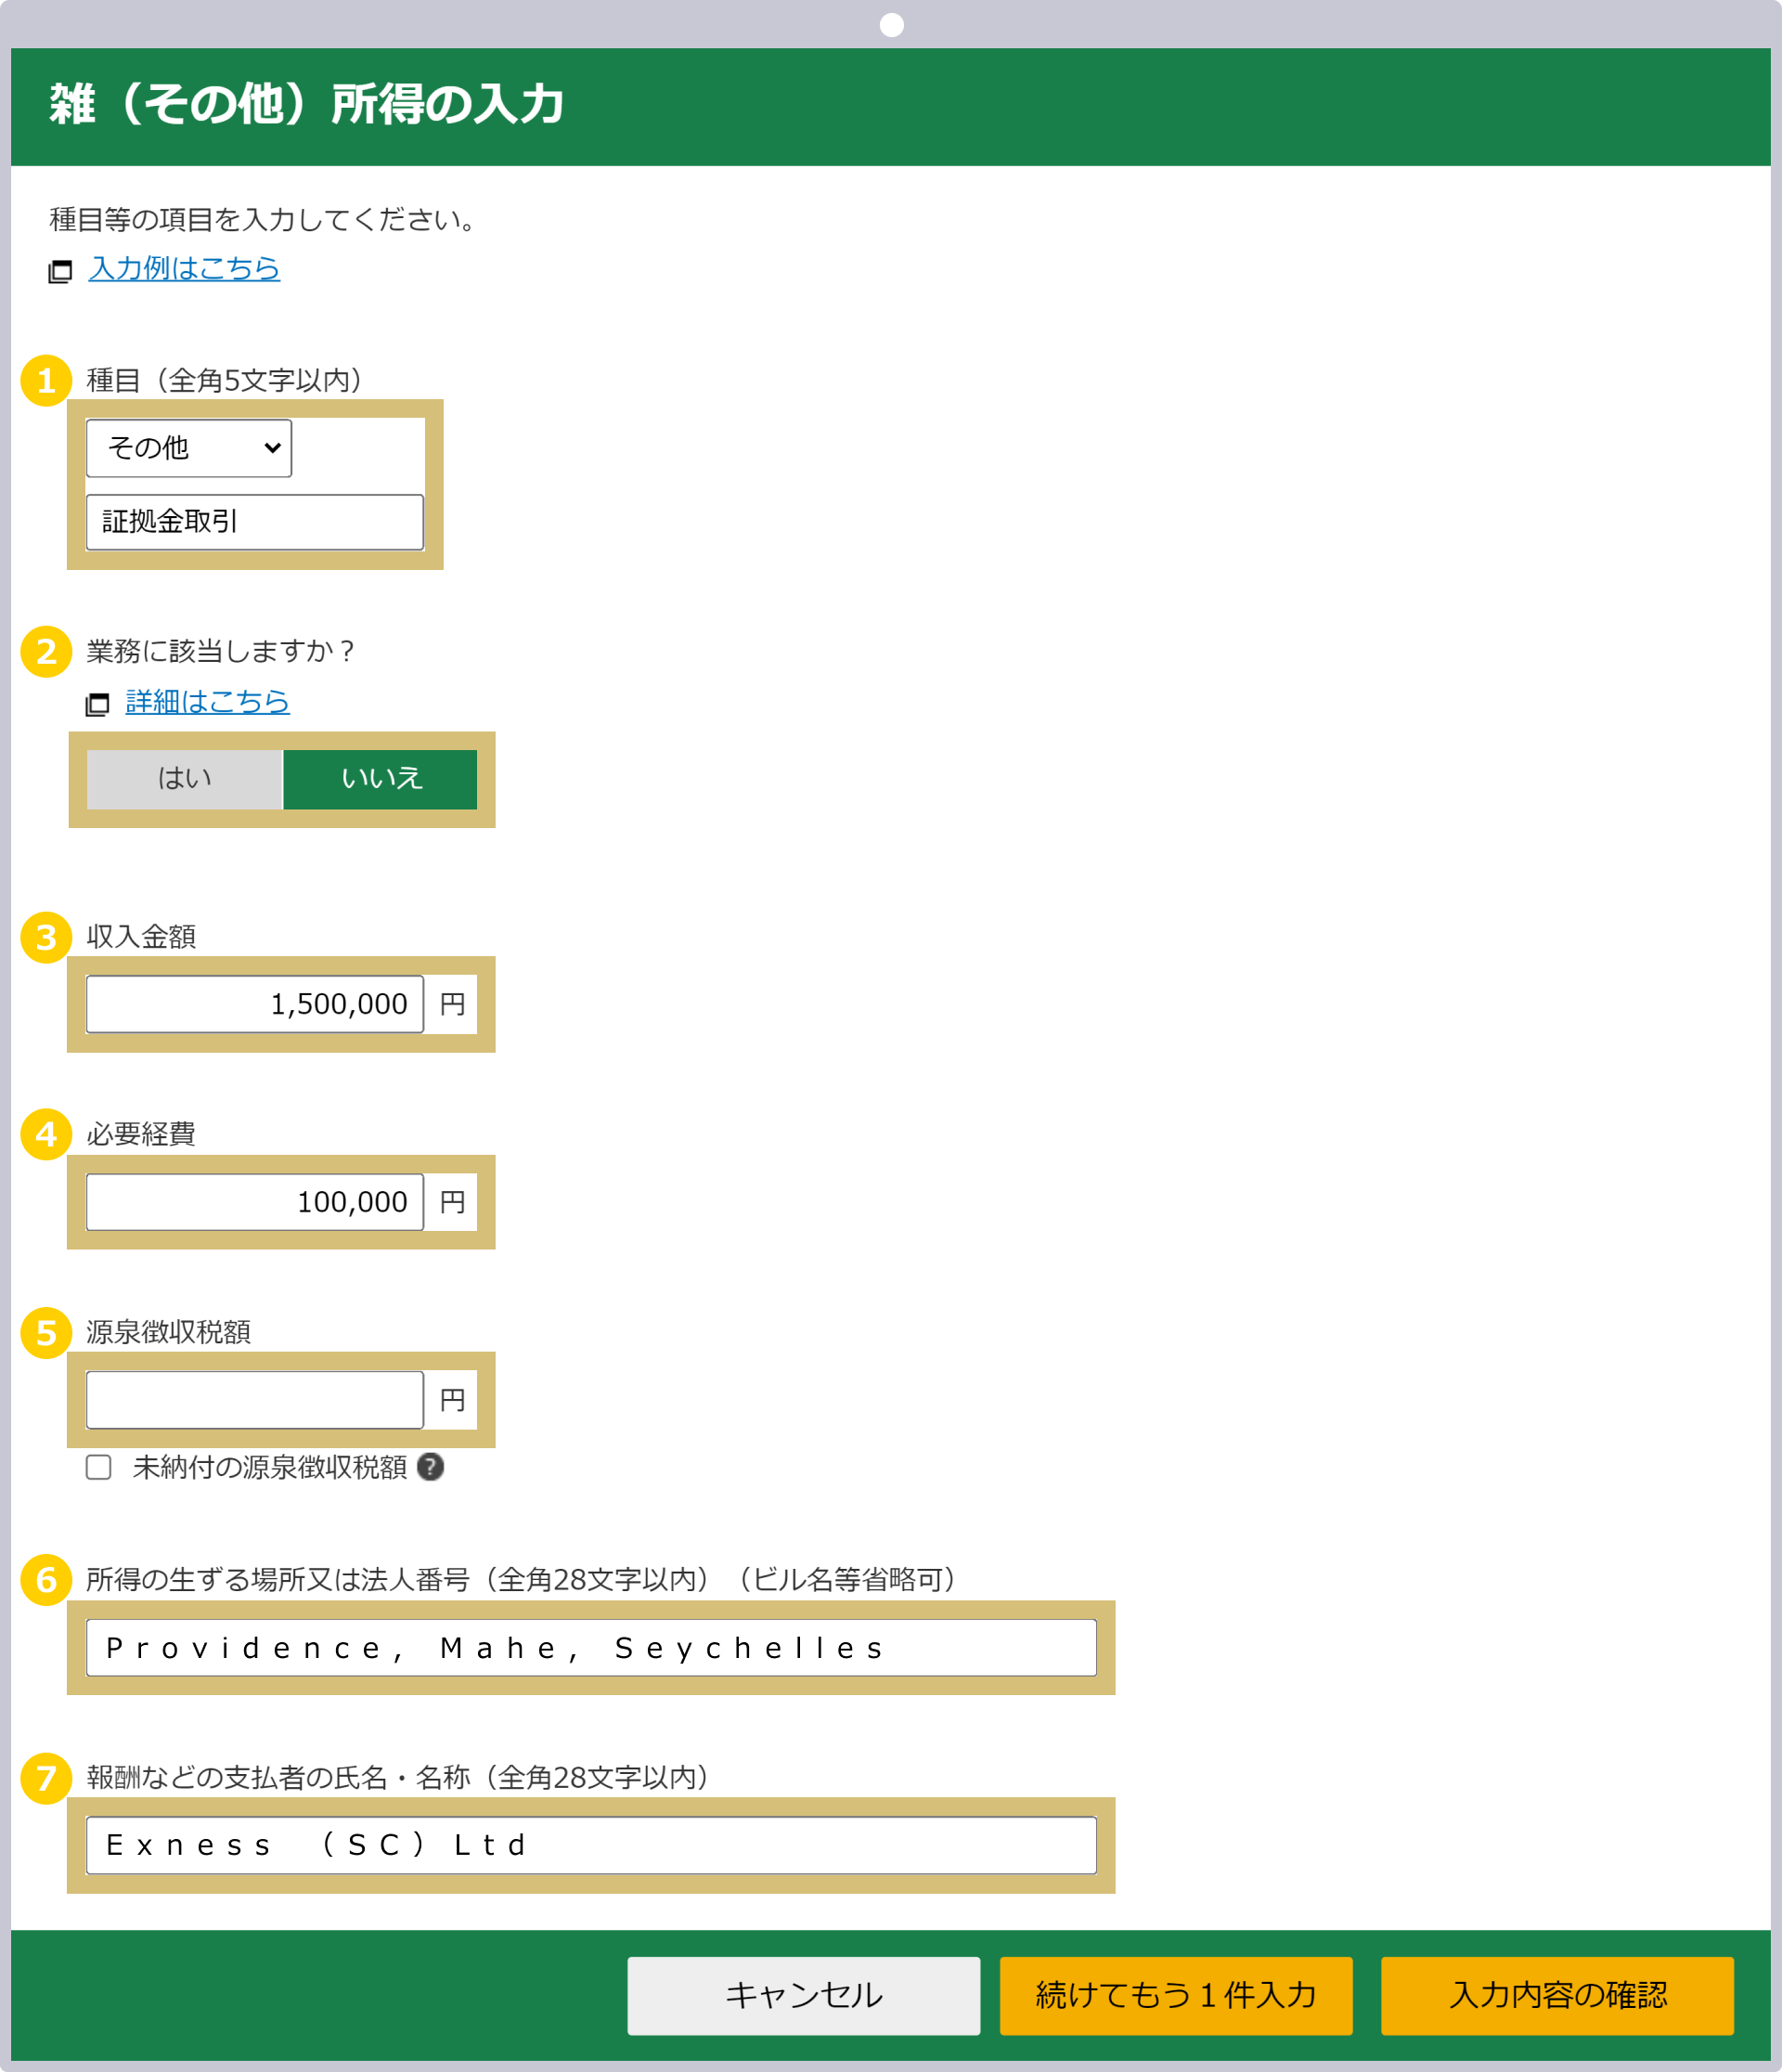Viewport: 1782px width, 2072px height.
Task: Click the help icon beside 未納付の源泉徴収税額
Action: (431, 1467)
